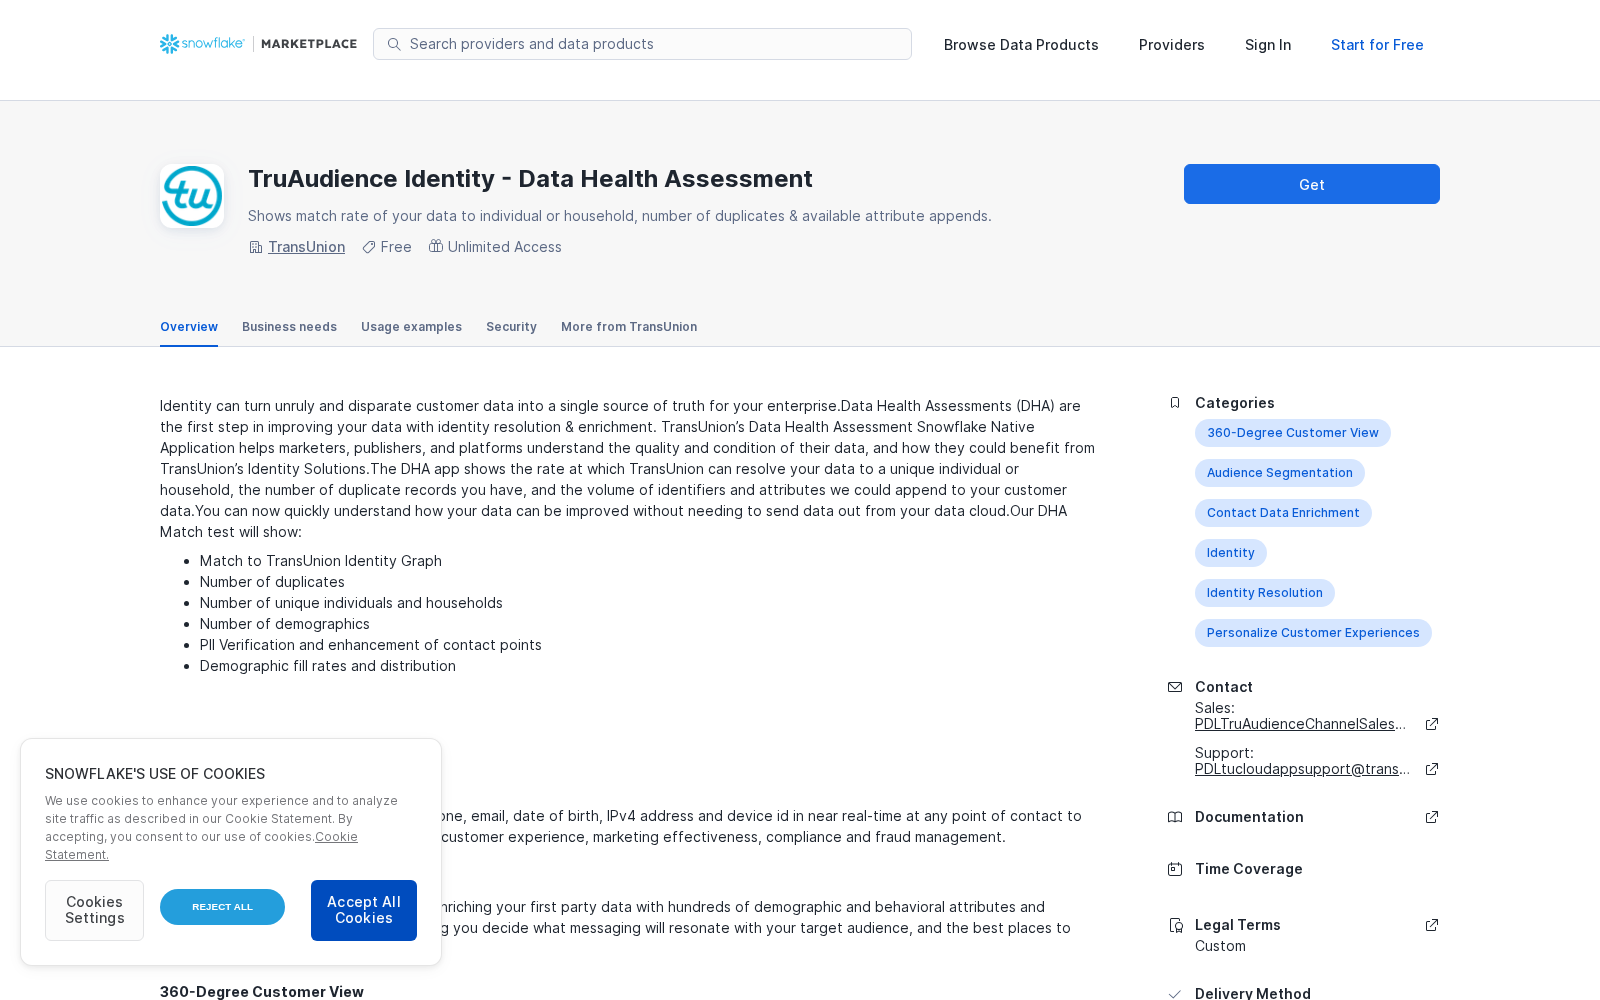Image resolution: width=1600 pixels, height=1000 pixels.
Task: Click the Number of demographics bullet
Action: [285, 624]
